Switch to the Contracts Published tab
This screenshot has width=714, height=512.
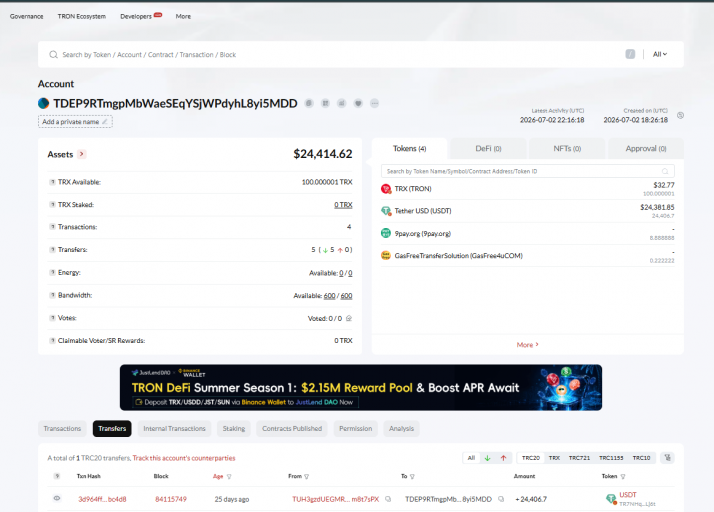[292, 429]
